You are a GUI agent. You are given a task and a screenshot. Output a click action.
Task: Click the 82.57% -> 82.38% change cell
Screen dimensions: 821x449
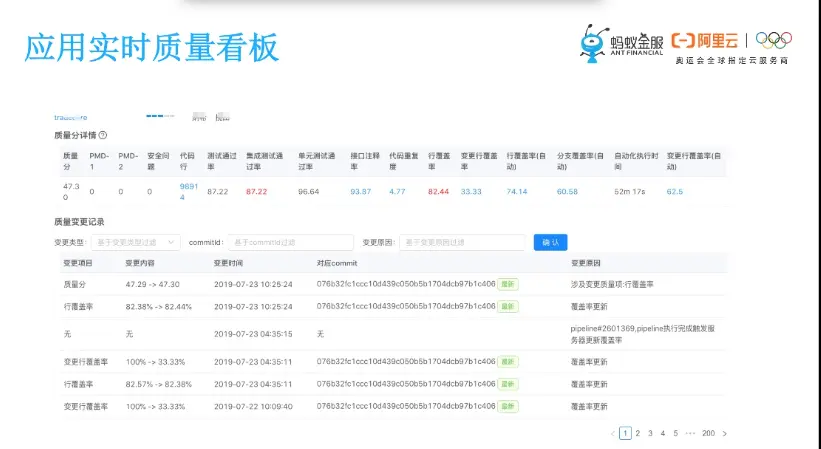click(159, 384)
